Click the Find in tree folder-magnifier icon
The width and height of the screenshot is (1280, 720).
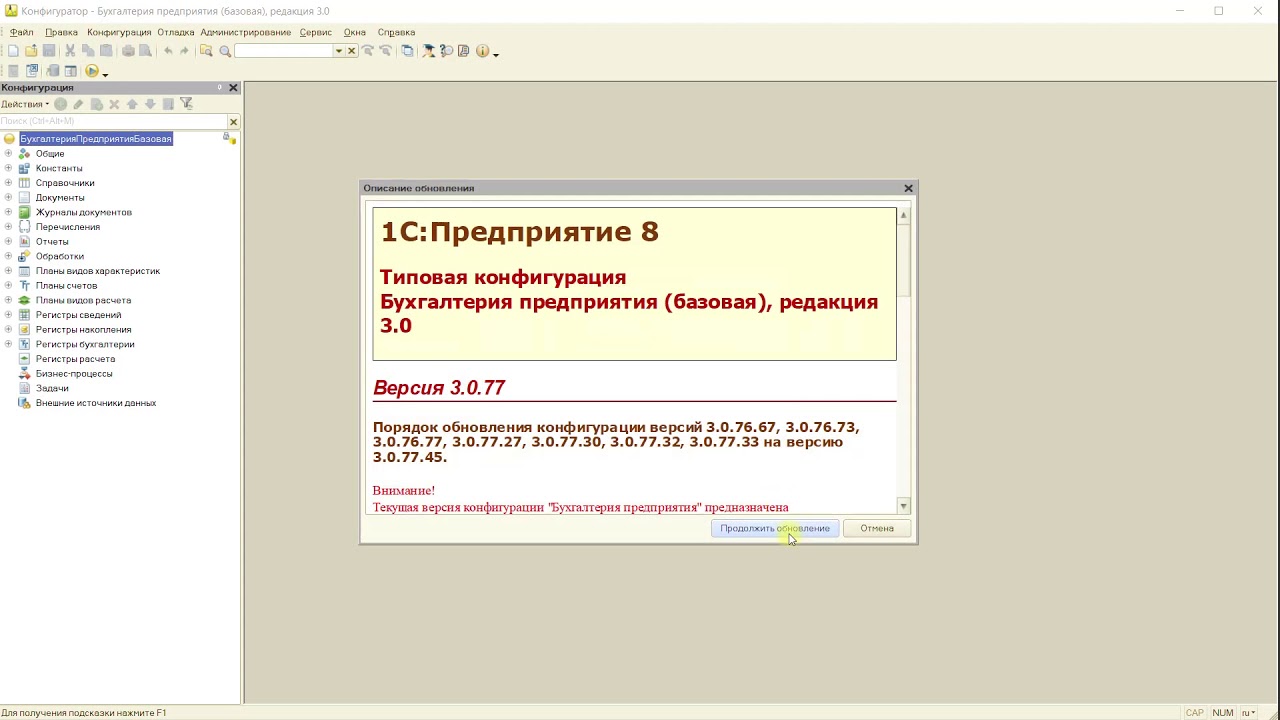206,51
